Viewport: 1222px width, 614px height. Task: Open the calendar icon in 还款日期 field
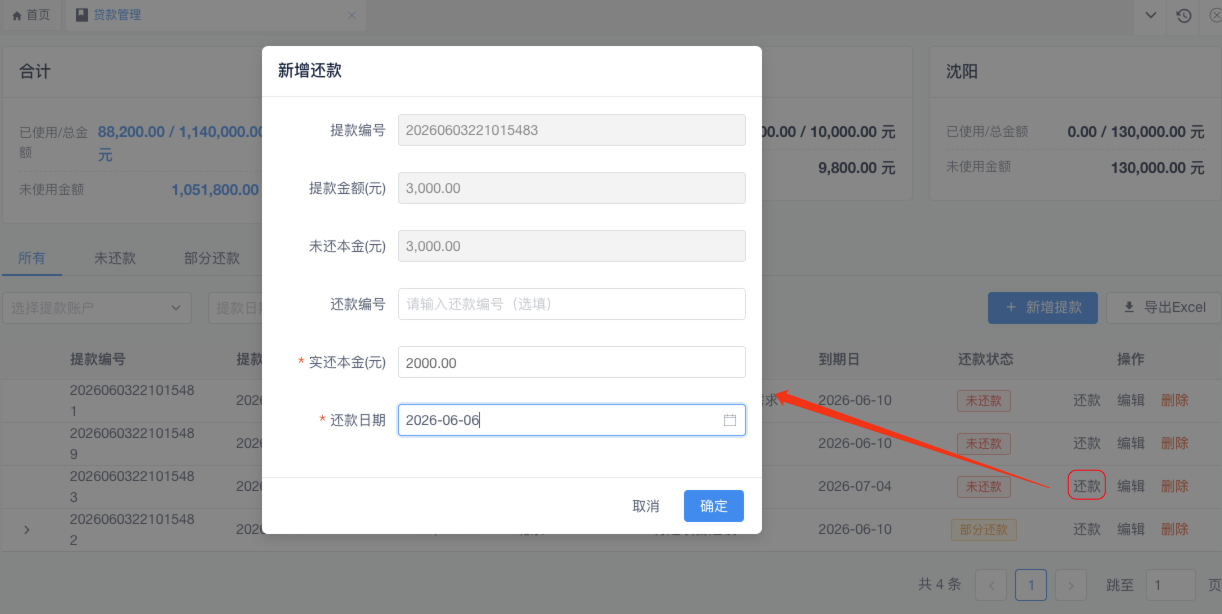(730, 421)
